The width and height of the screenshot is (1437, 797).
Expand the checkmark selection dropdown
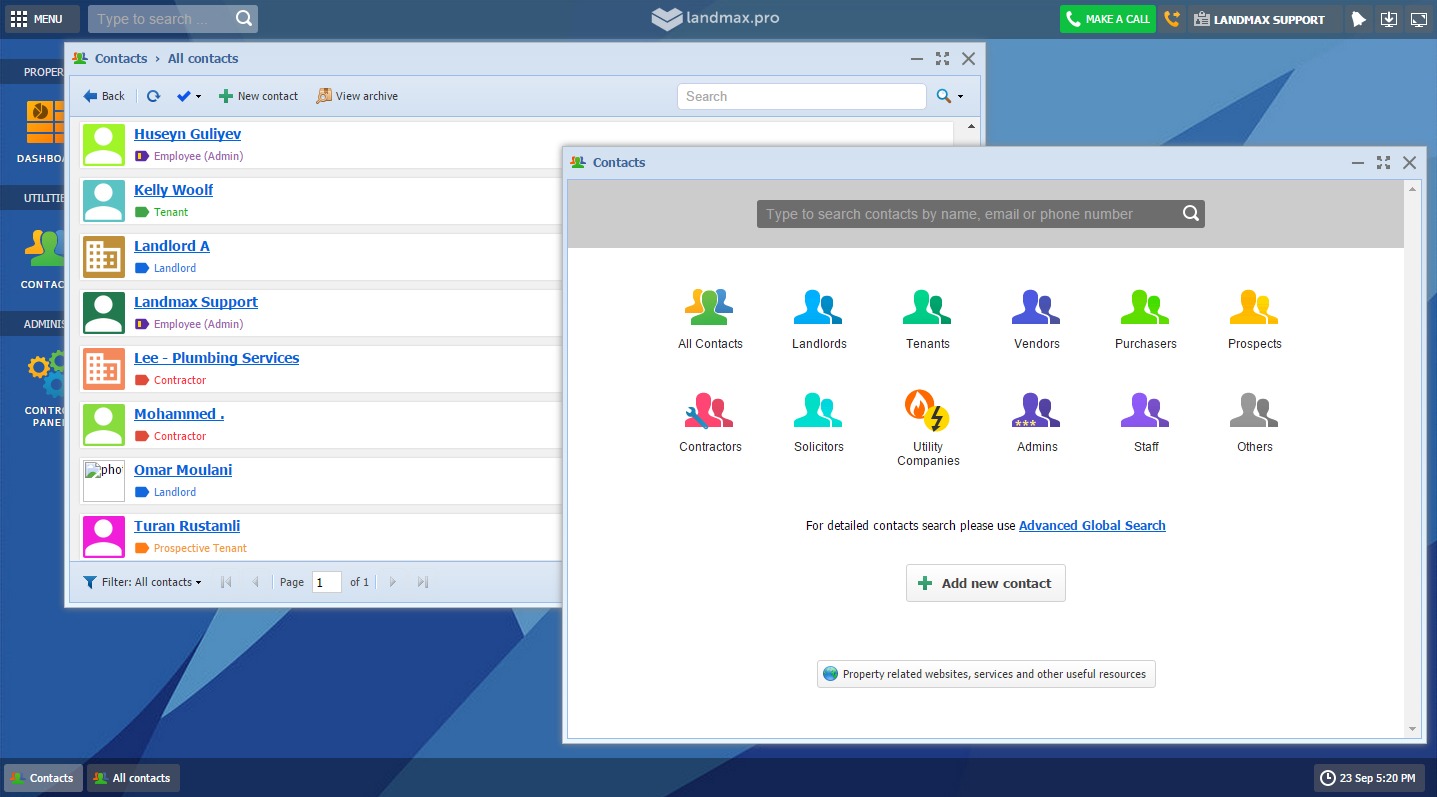189,96
